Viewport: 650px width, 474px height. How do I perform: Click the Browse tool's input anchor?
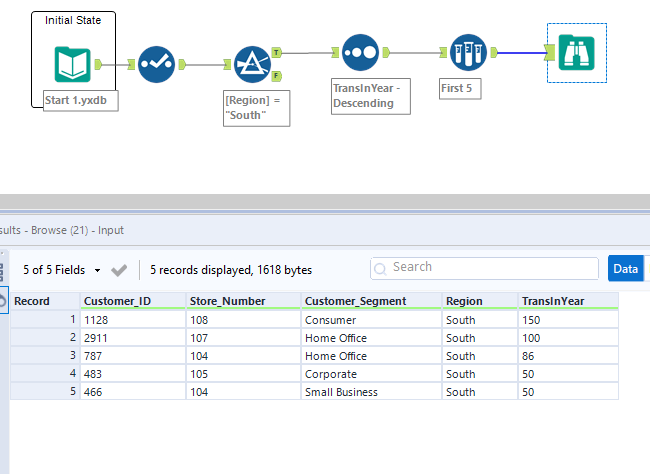click(x=550, y=53)
